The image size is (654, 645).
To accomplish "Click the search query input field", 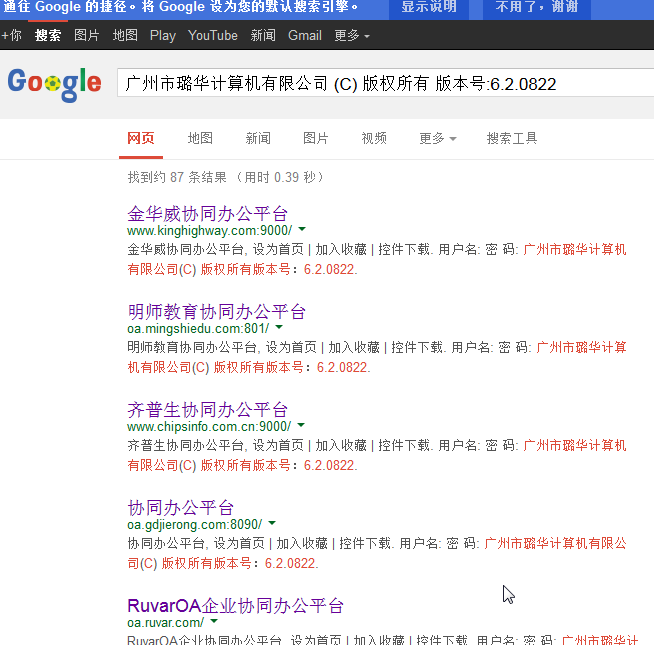I will point(385,83).
